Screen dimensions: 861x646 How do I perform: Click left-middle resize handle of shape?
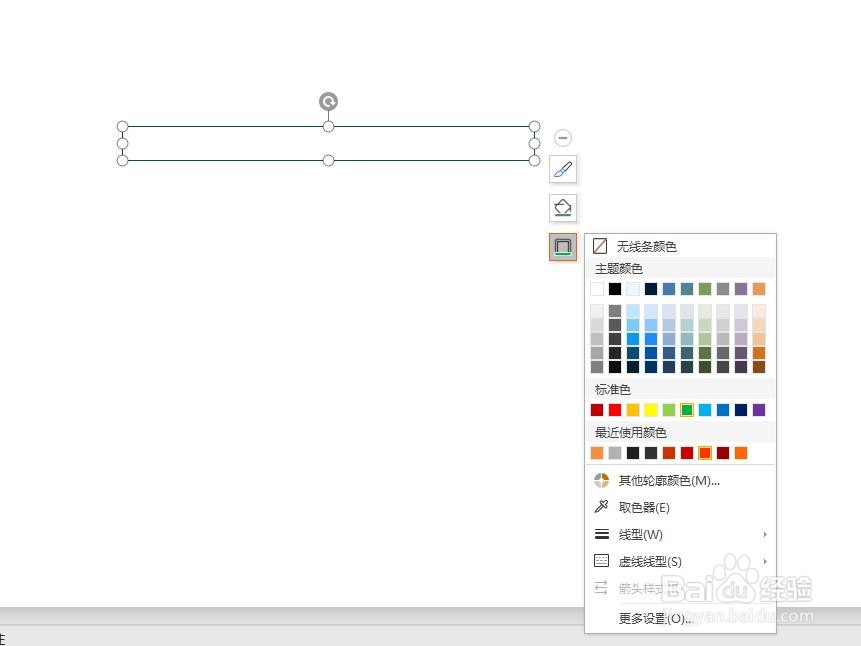click(122, 143)
